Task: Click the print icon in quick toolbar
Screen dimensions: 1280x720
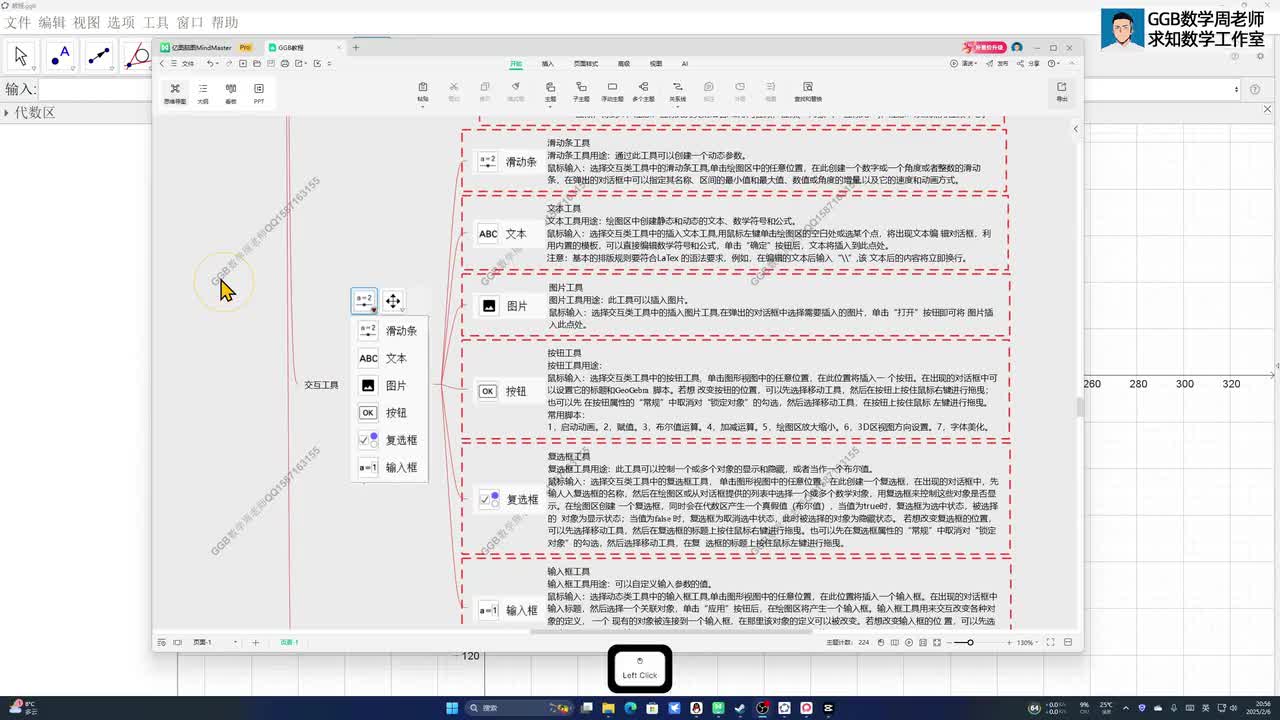Action: coord(285,64)
